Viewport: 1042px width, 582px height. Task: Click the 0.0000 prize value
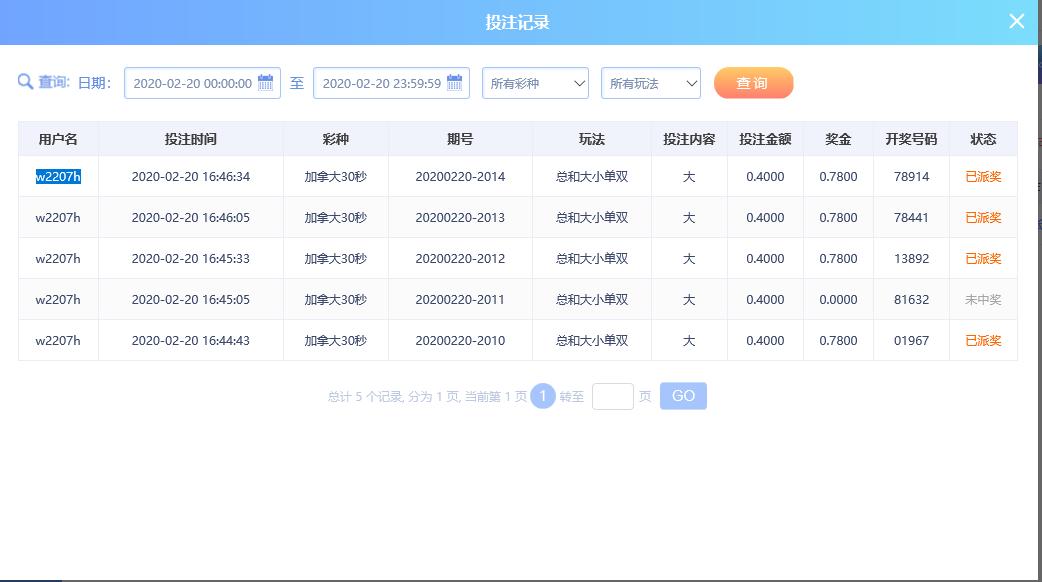[838, 300]
